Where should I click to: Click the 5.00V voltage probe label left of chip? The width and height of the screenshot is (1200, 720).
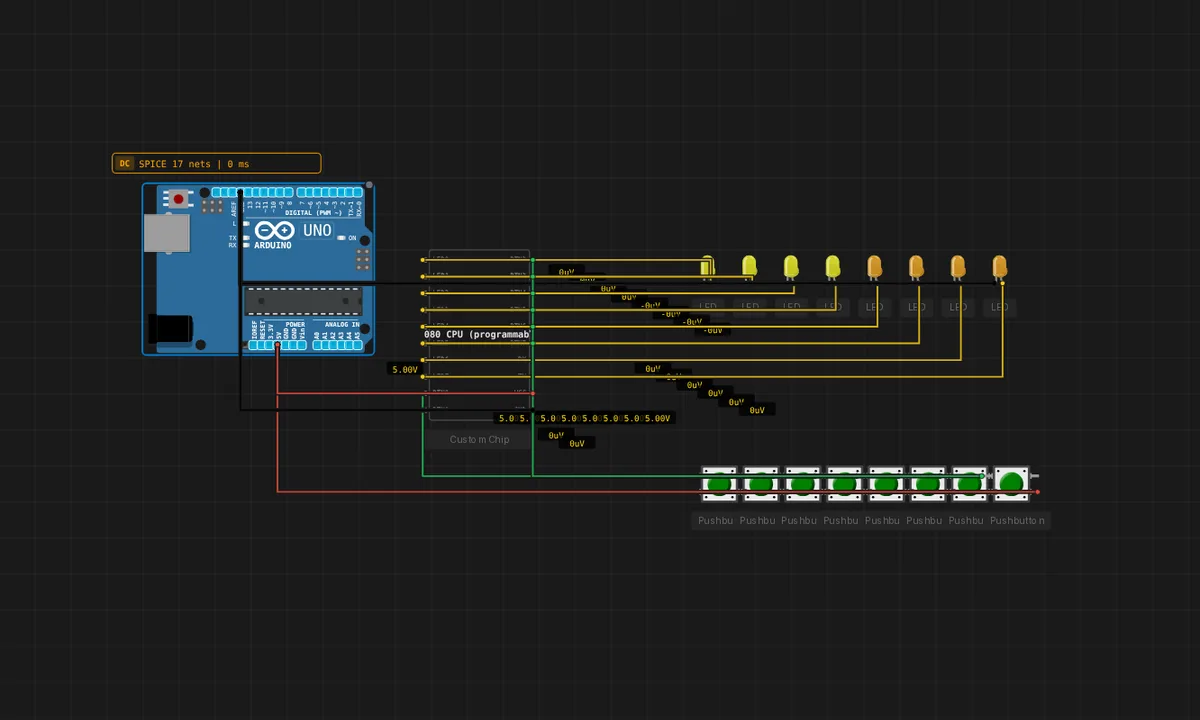tap(405, 370)
